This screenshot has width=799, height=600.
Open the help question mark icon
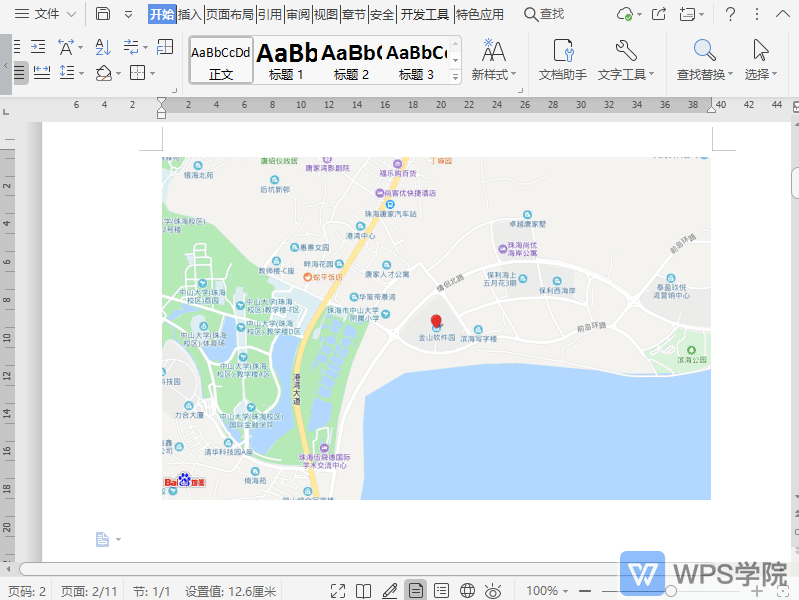pyautogui.click(x=731, y=14)
